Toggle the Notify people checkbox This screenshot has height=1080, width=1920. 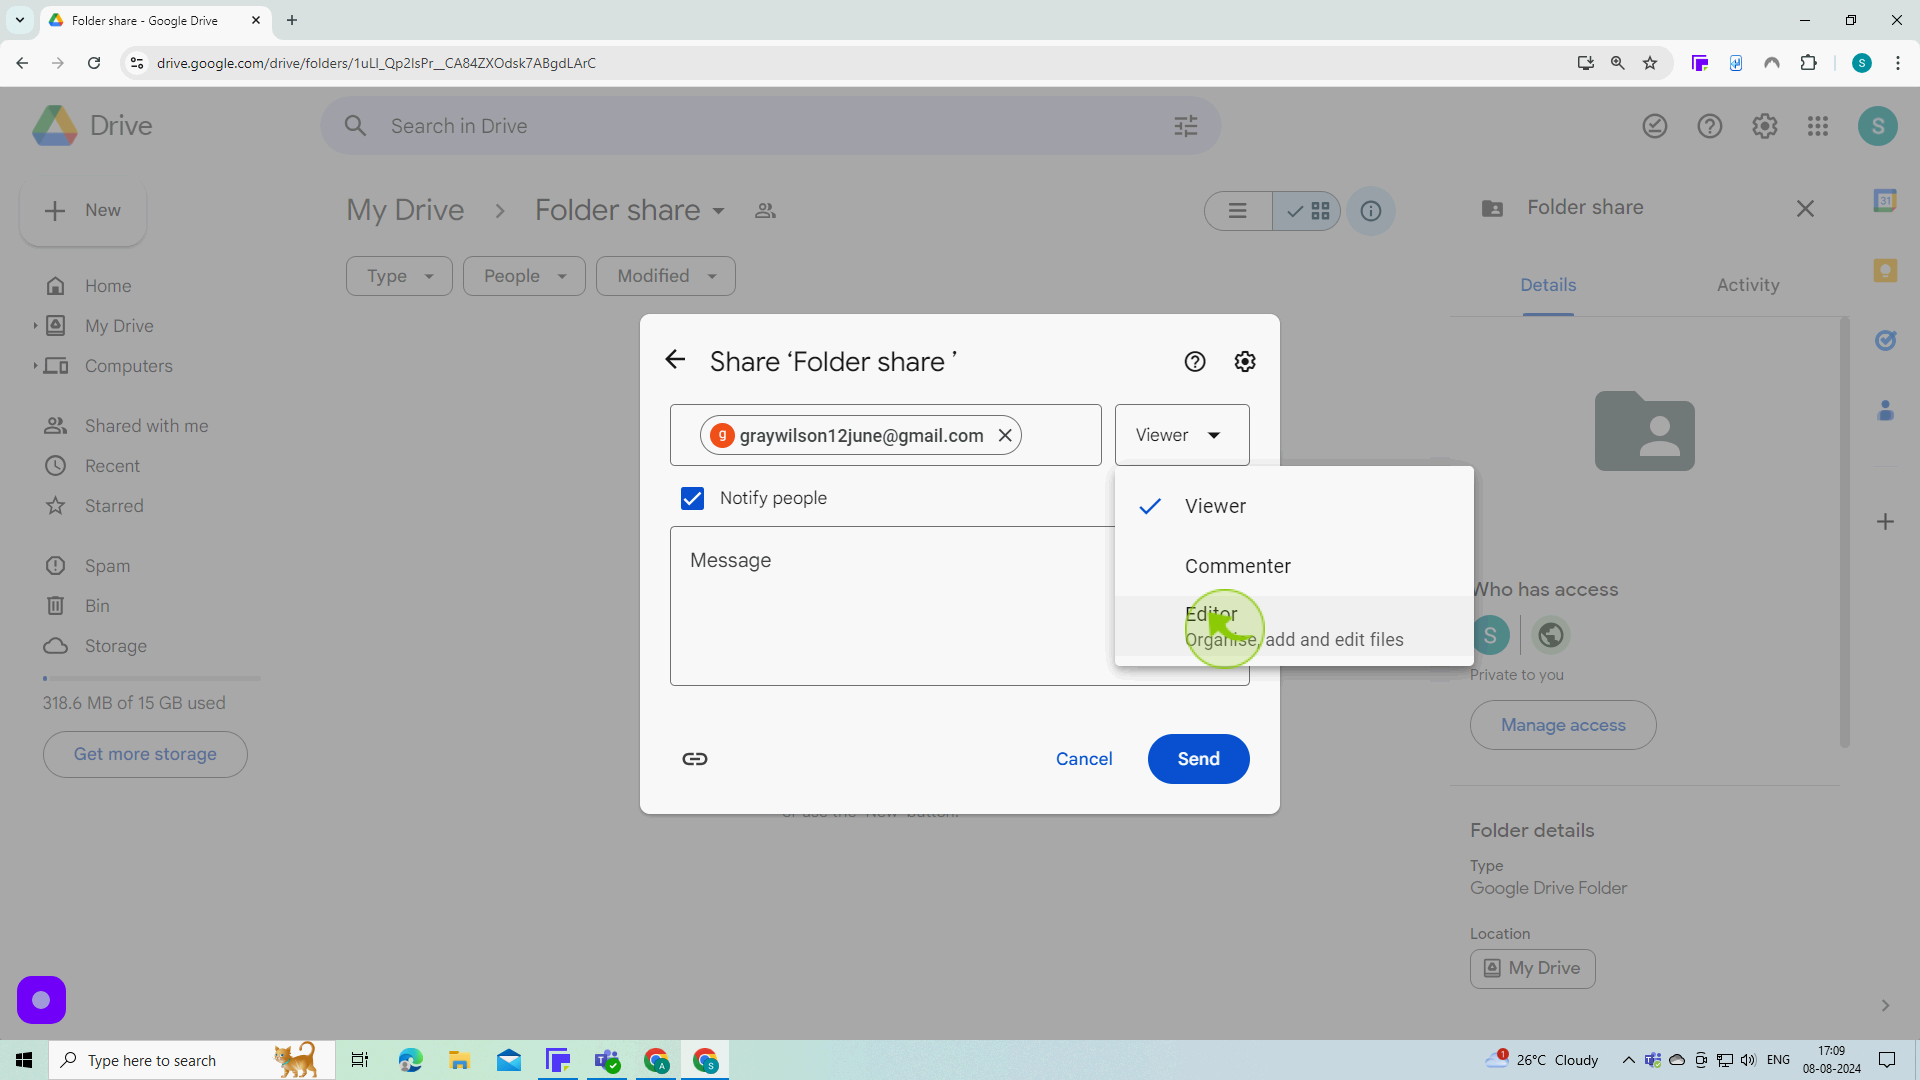click(x=692, y=498)
